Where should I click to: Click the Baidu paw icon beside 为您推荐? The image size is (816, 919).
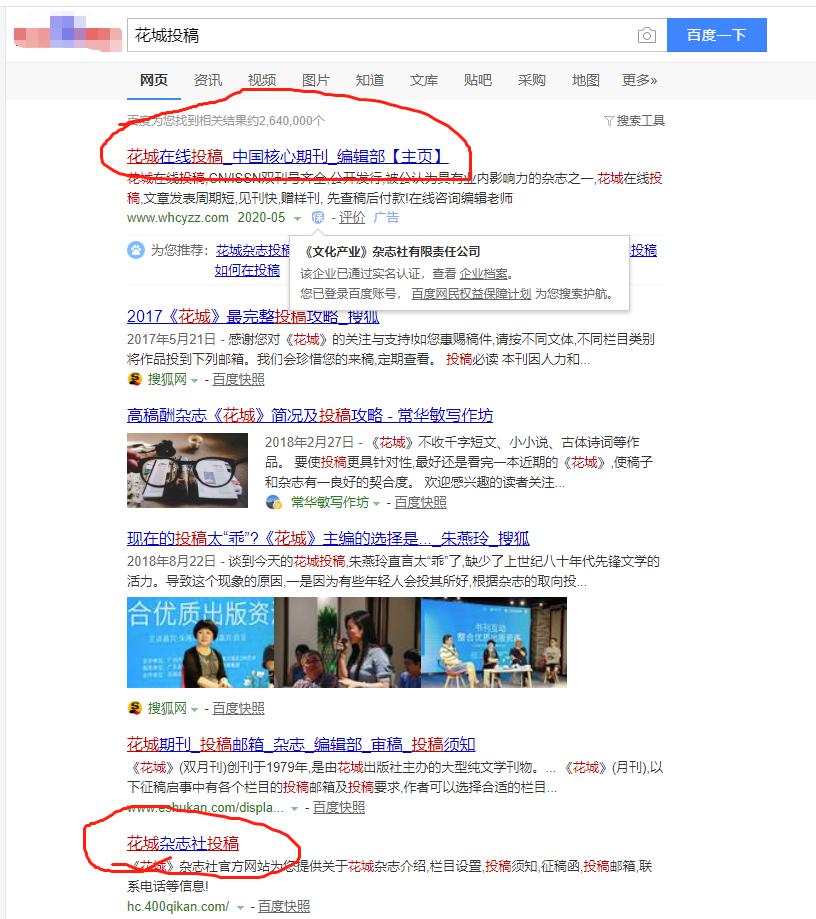136,250
